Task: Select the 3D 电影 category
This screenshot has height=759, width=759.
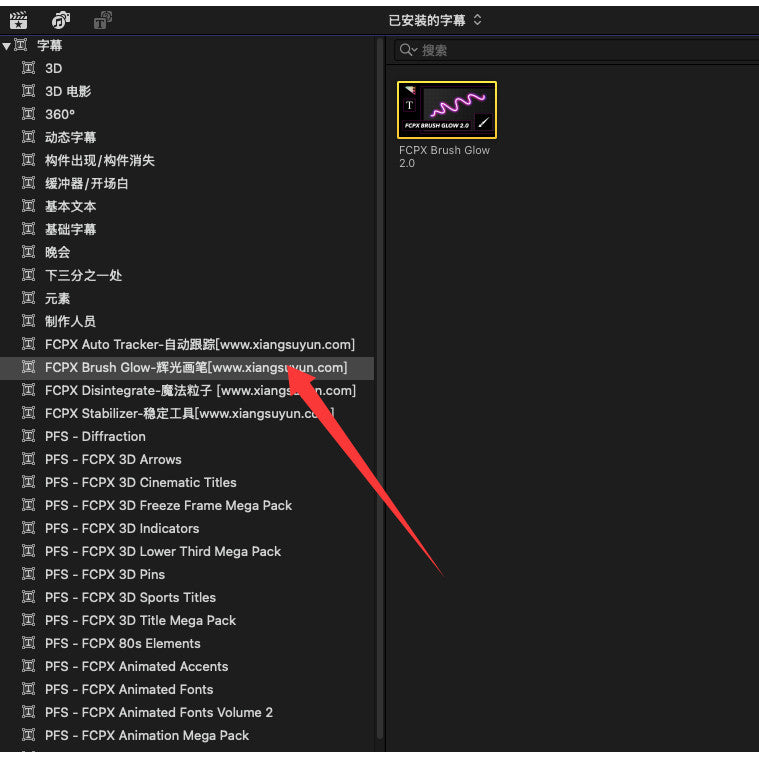Action: (187, 91)
